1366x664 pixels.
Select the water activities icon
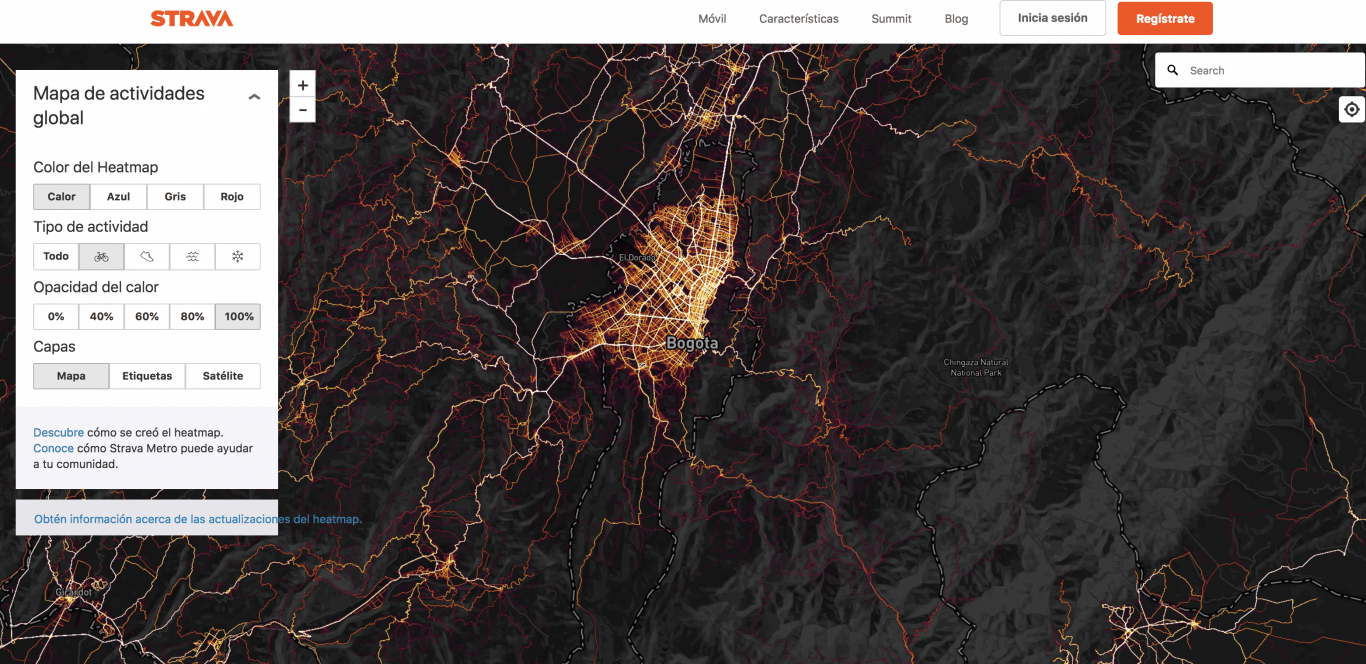pyautogui.click(x=192, y=257)
